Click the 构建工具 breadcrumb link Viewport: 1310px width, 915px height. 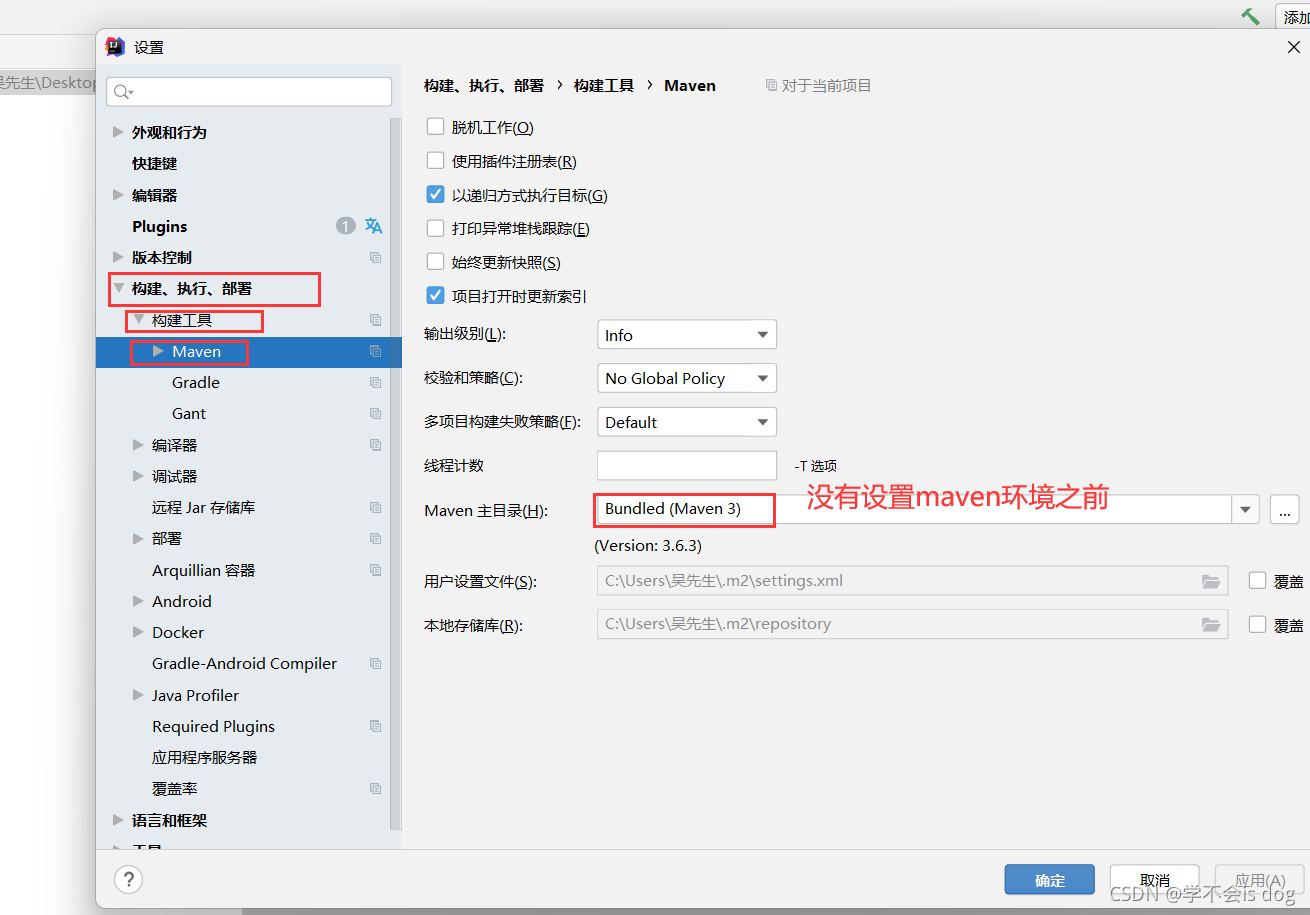[604, 85]
